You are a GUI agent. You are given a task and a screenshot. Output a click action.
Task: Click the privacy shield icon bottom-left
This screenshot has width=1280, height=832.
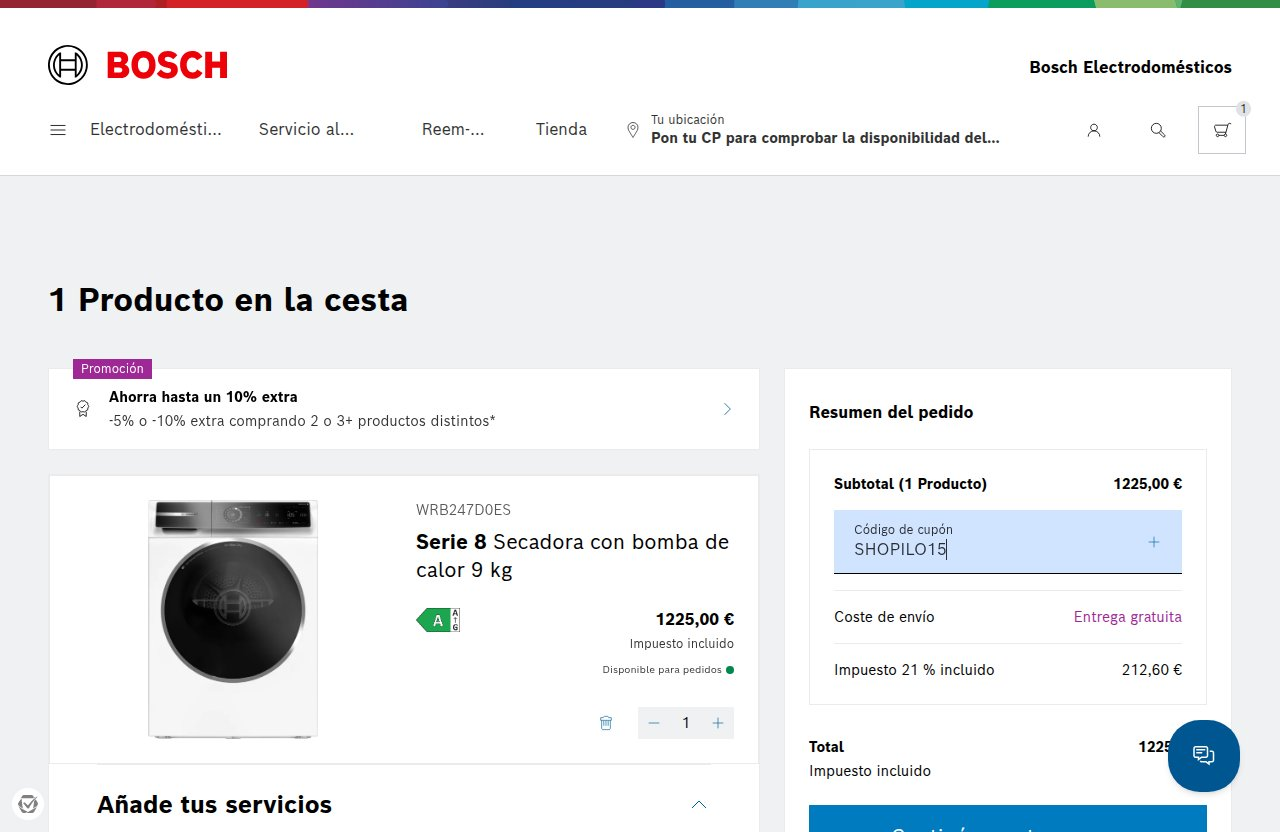[28, 804]
